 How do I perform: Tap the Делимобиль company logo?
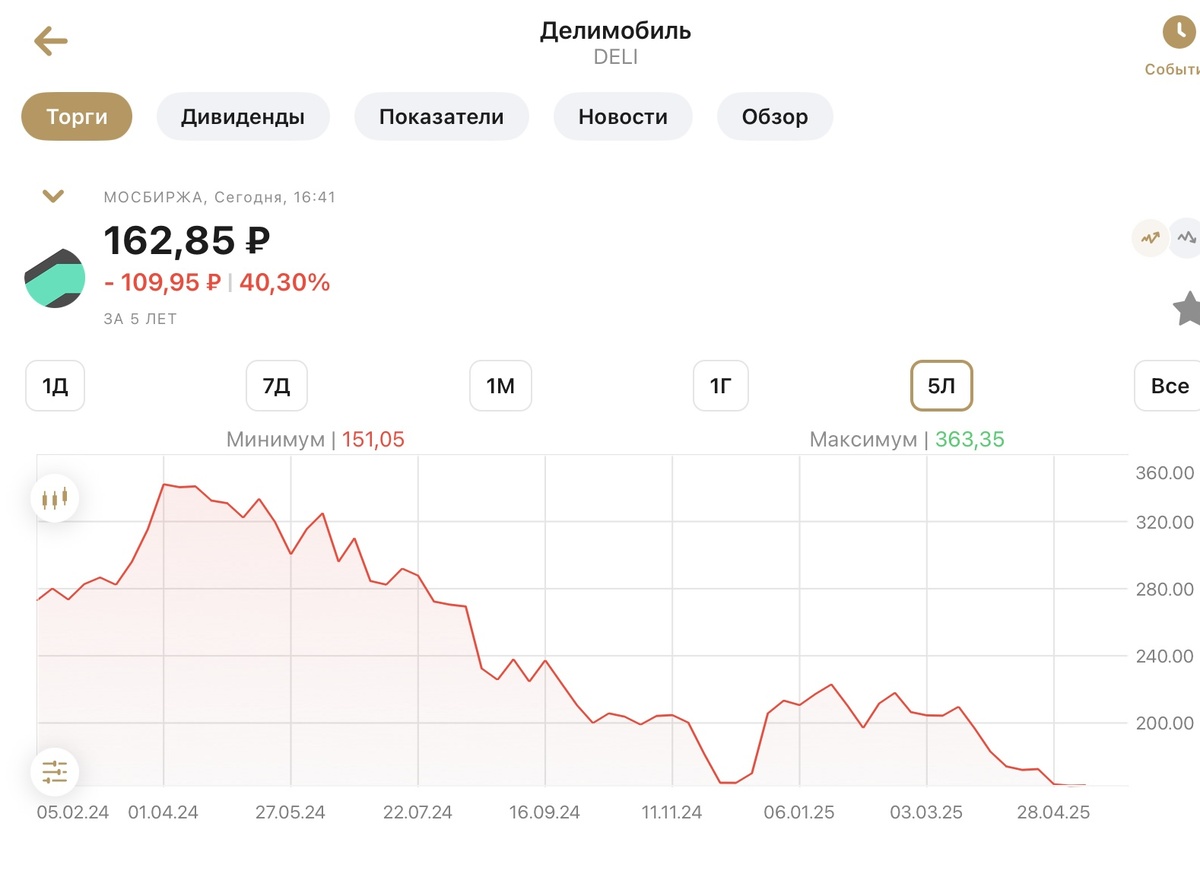(55, 278)
